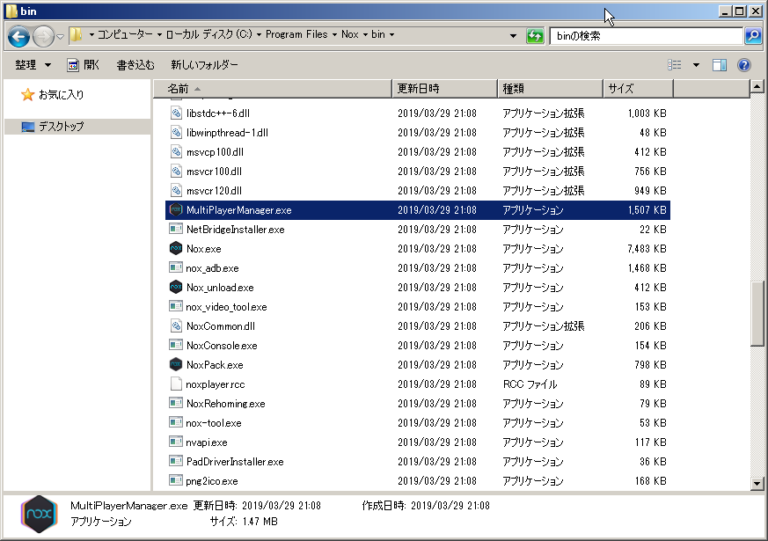Click the back navigation arrow
768x541 pixels.
[18, 36]
